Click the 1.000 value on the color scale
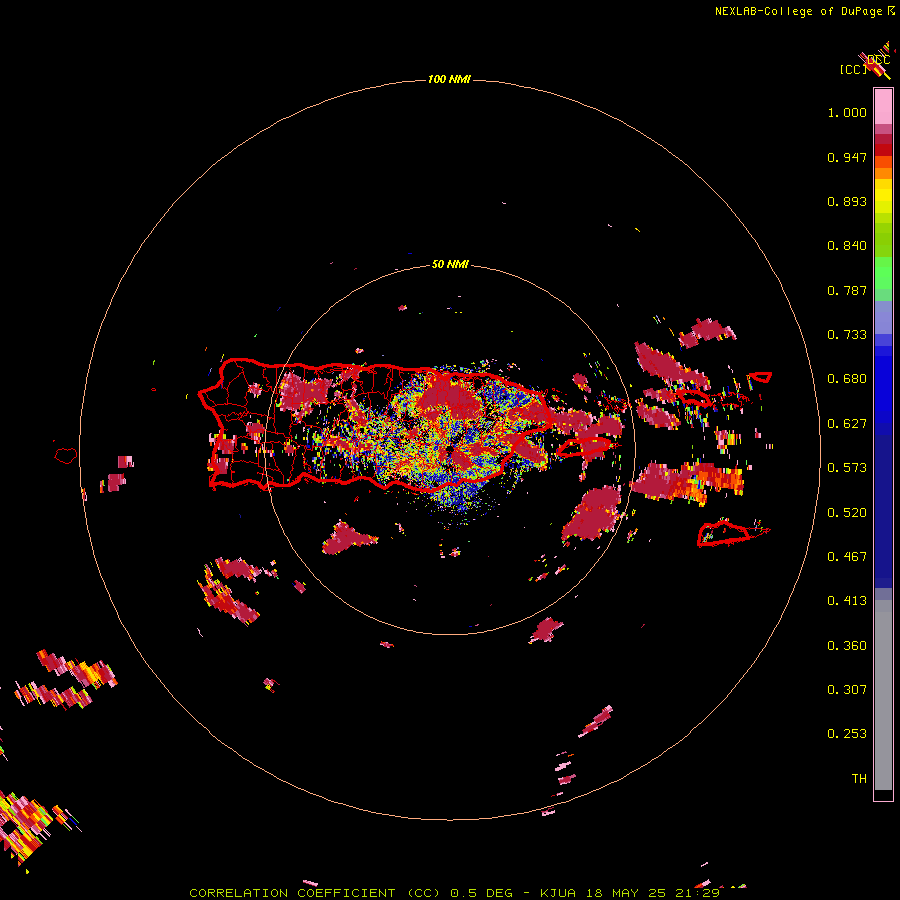Screen dimensions: 900x900 point(847,112)
